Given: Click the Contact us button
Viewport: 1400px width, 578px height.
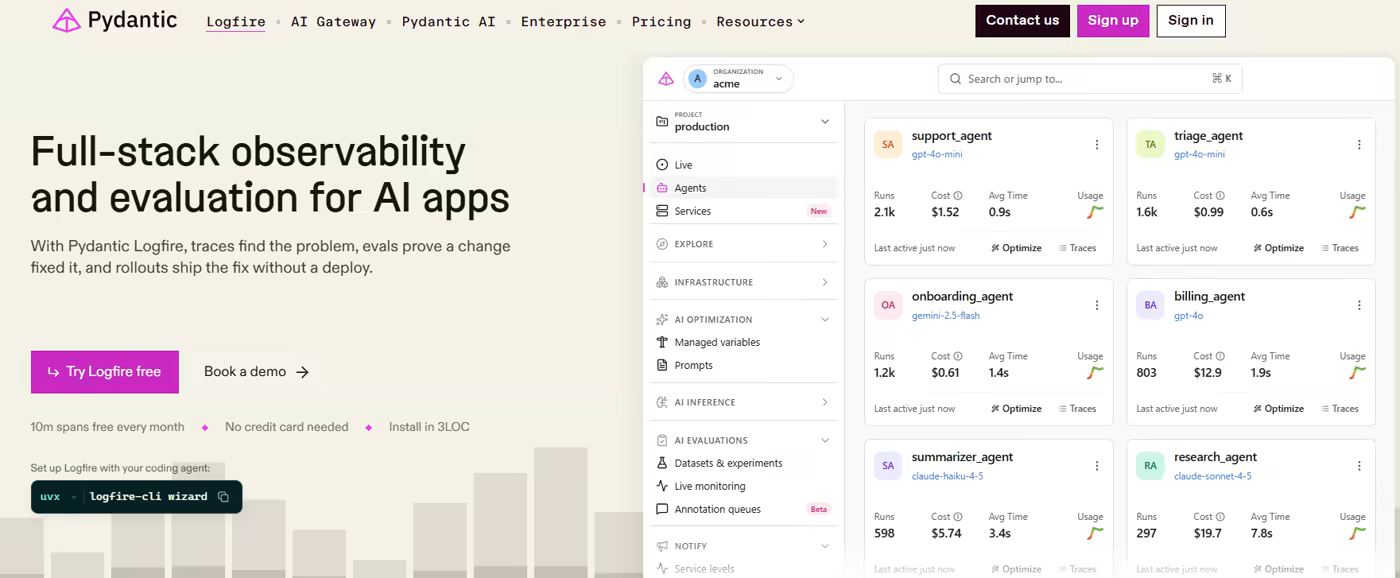Looking at the screenshot, I should pyautogui.click(x=1022, y=21).
